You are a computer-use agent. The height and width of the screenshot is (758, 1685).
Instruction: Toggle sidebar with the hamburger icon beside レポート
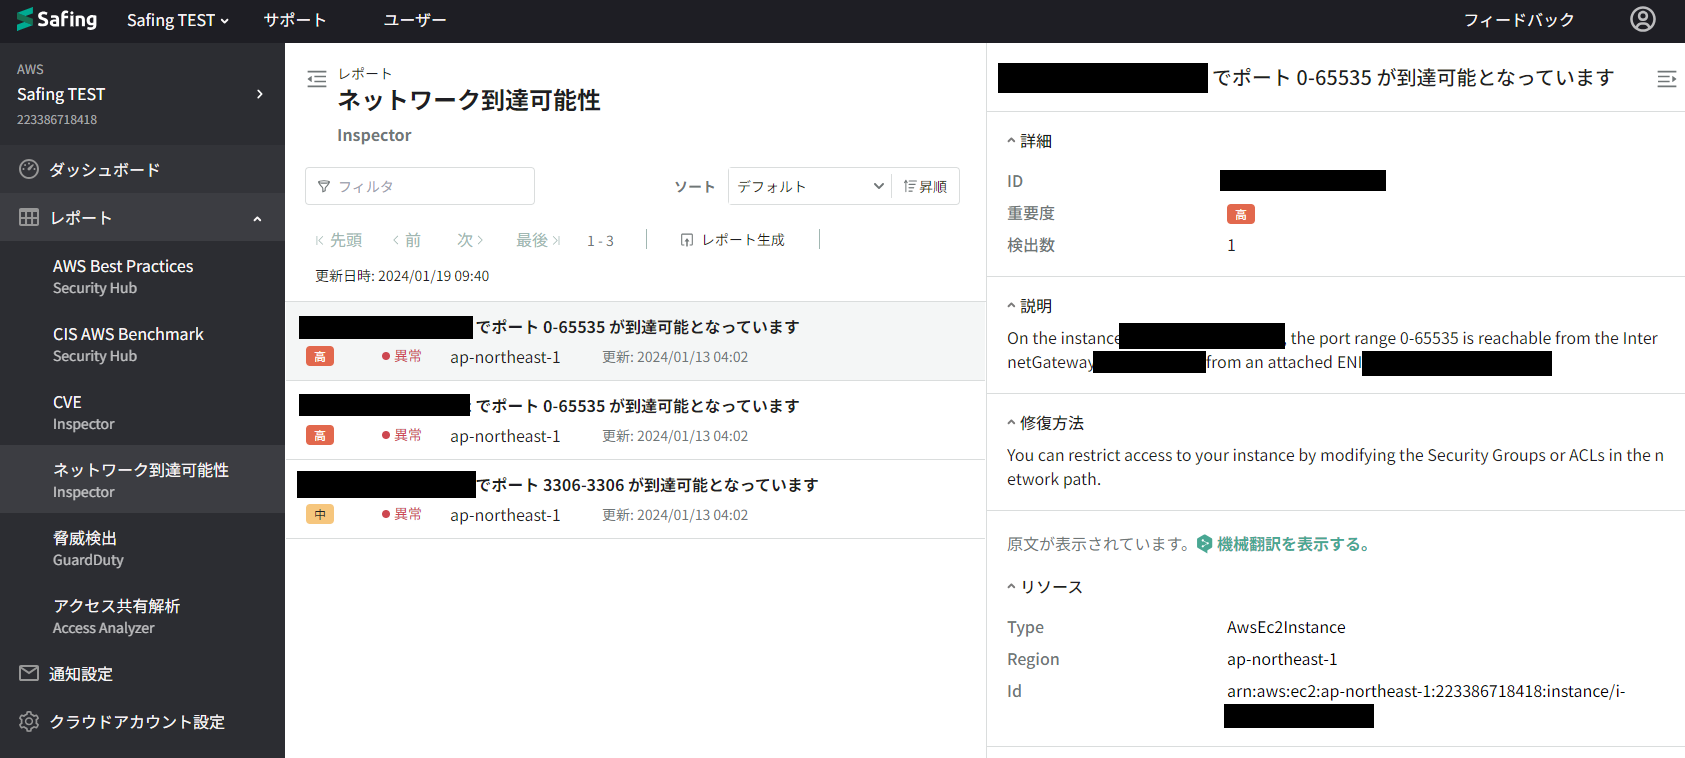317,78
